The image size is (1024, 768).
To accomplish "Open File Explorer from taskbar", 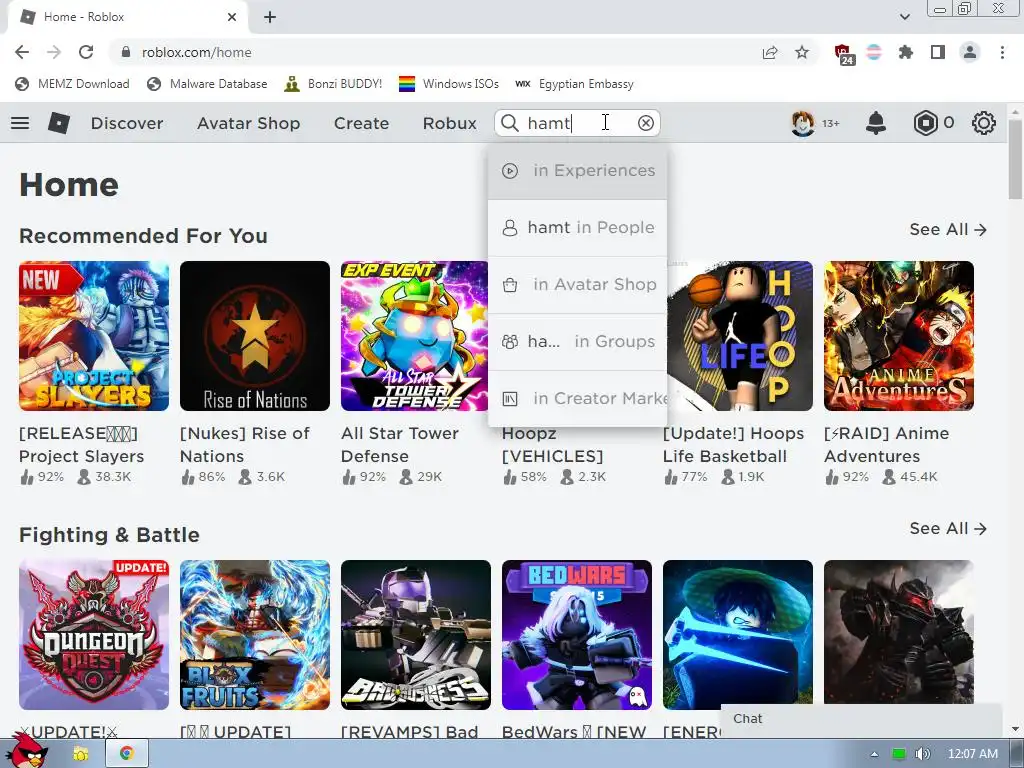I will pyautogui.click(x=80, y=754).
